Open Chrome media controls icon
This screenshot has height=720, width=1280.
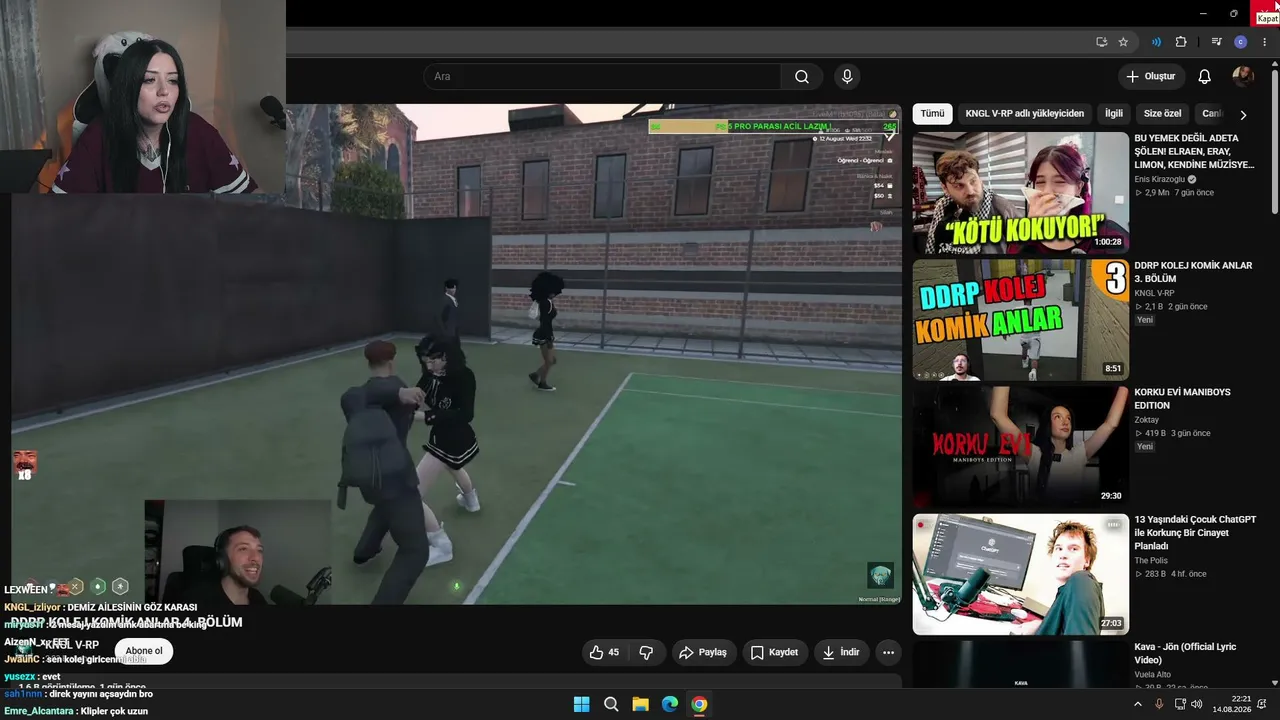1216,42
